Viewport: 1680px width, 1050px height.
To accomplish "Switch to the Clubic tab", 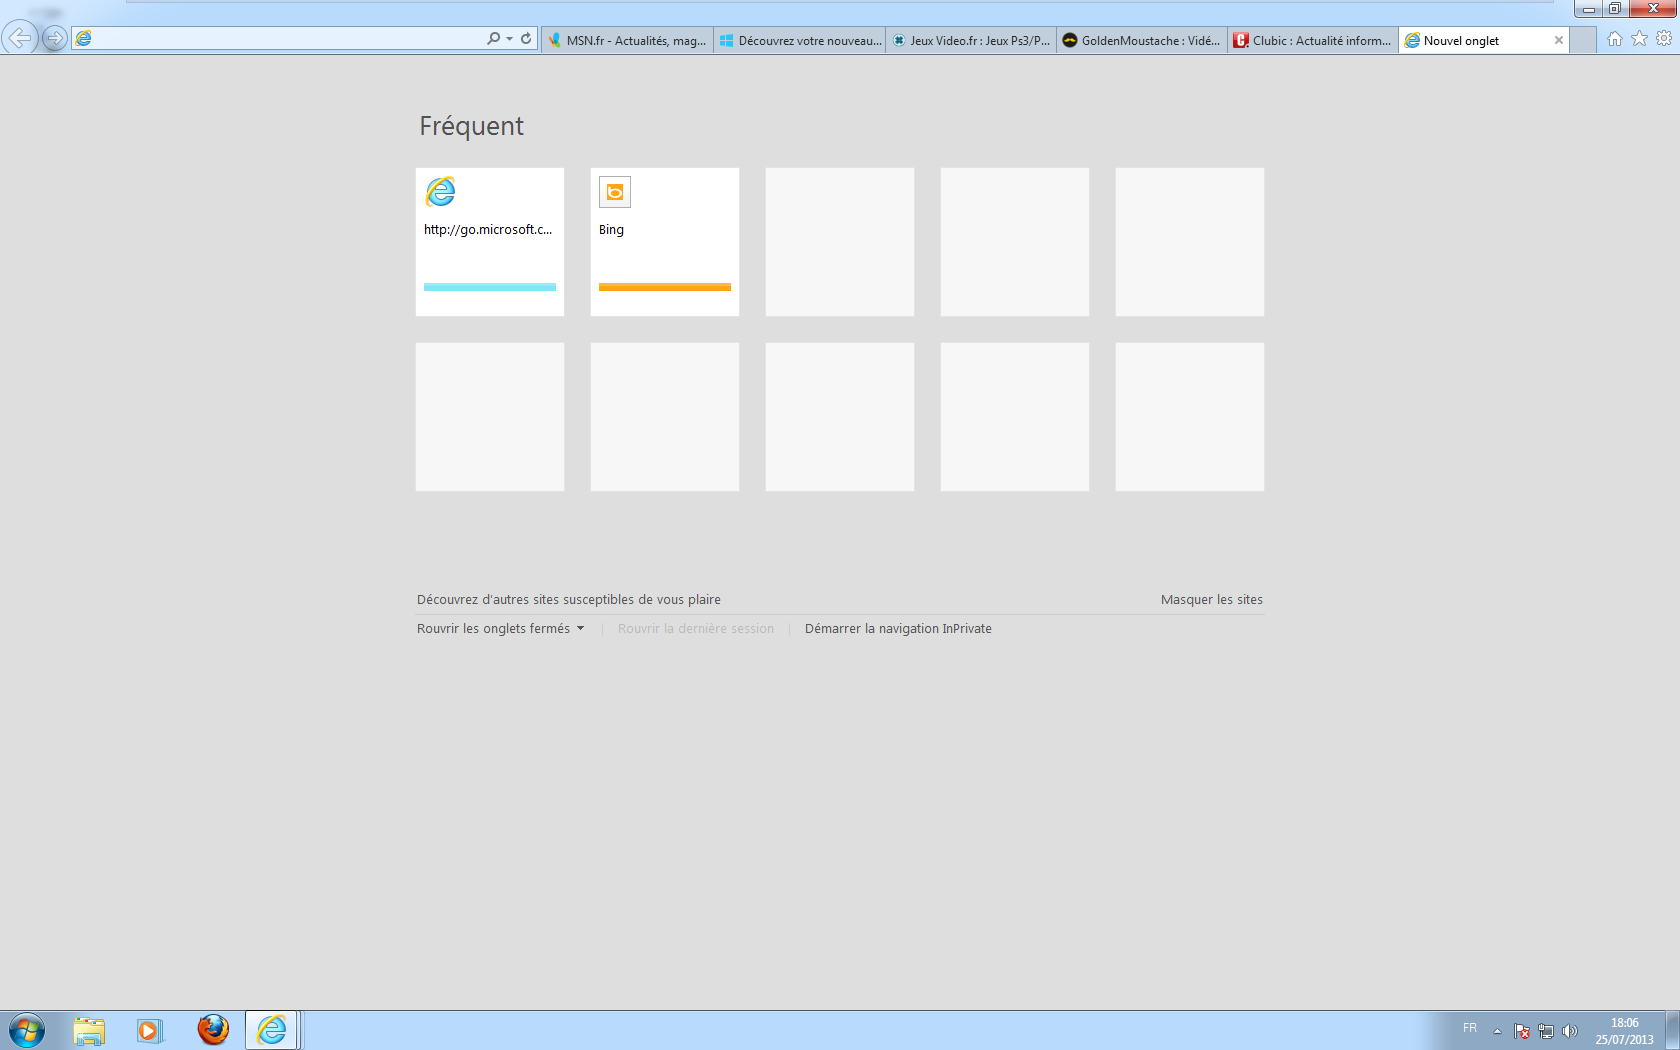I will 1312,41.
